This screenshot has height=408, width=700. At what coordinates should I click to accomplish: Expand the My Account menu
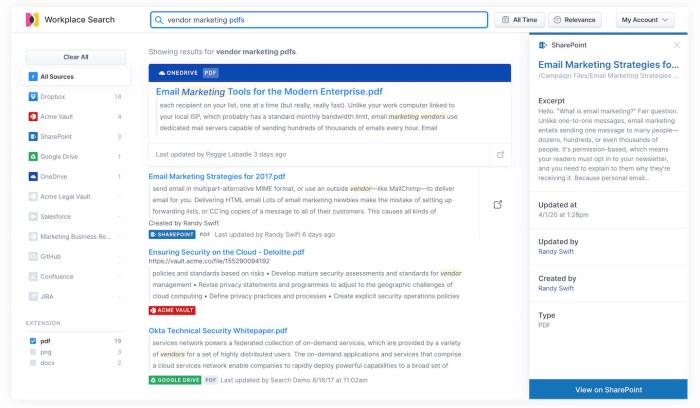click(x=645, y=20)
